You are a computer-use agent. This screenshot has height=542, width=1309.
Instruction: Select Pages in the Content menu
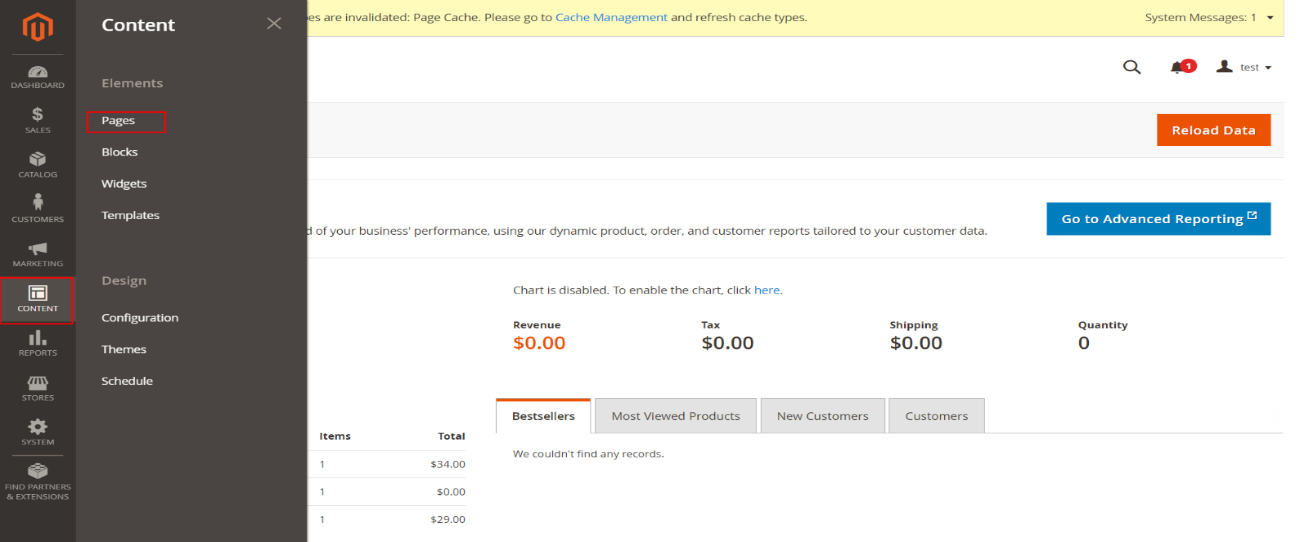click(x=118, y=121)
